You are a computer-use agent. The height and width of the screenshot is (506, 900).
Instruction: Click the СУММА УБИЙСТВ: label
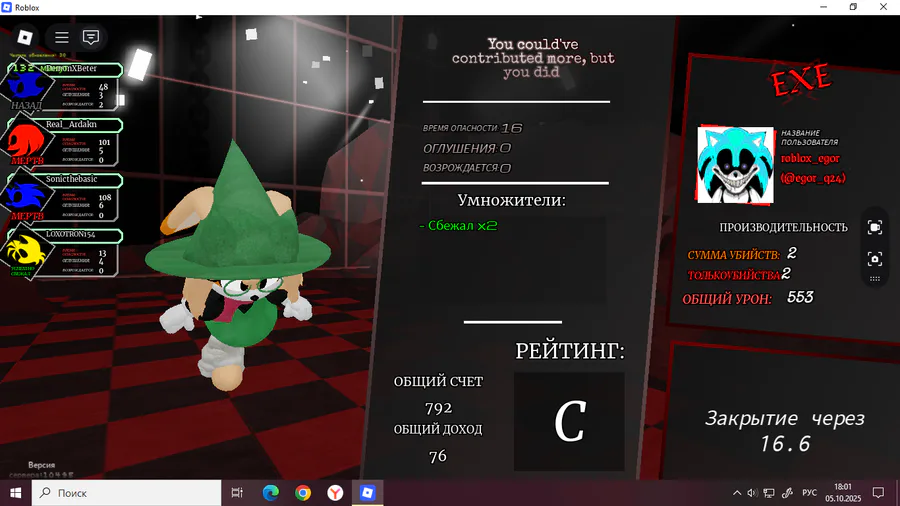[734, 255]
